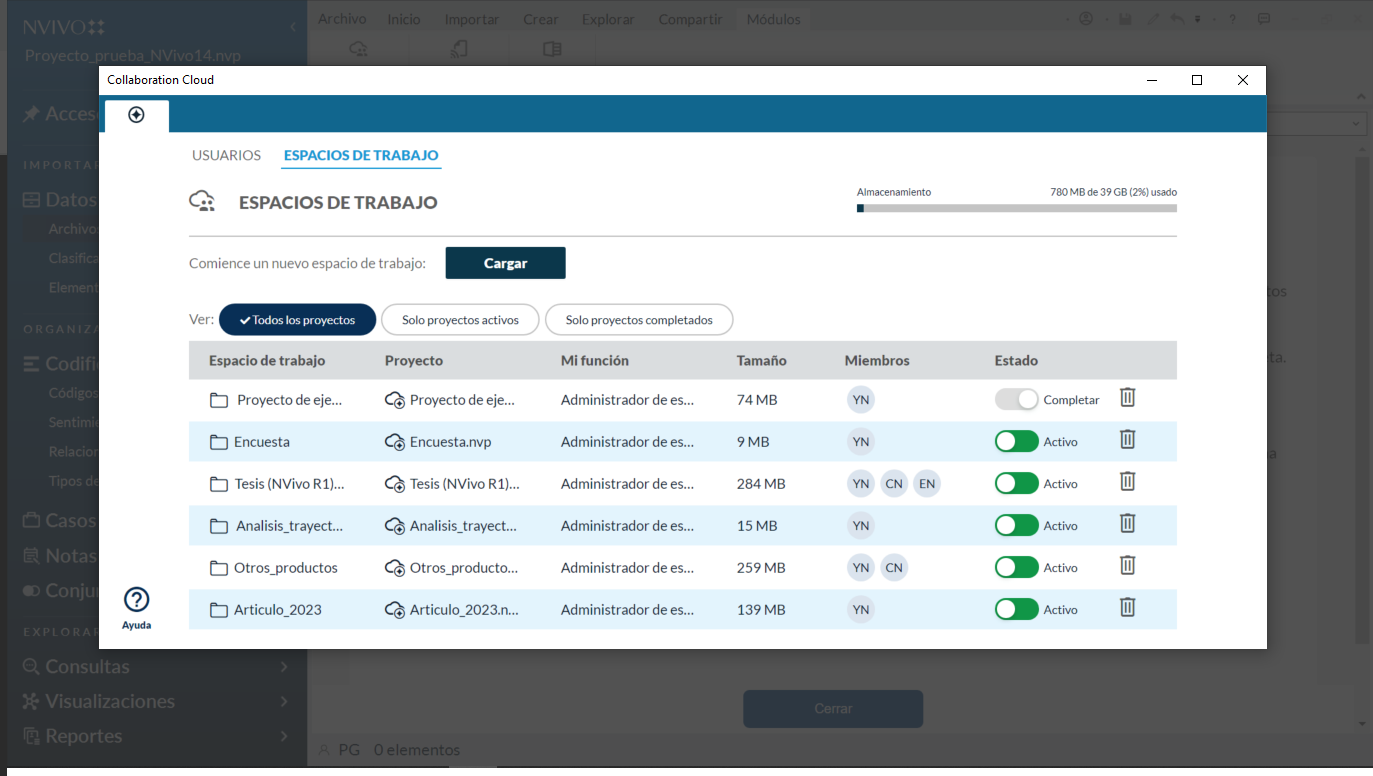Click the feedback speech bubble icon in NVivo
This screenshot has height=776, width=1373.
[x=1264, y=19]
